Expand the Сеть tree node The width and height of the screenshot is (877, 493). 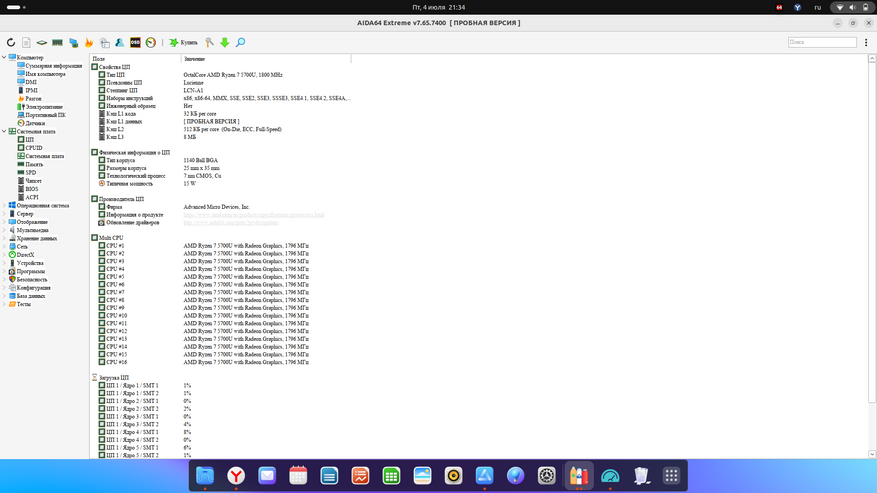tap(4, 246)
